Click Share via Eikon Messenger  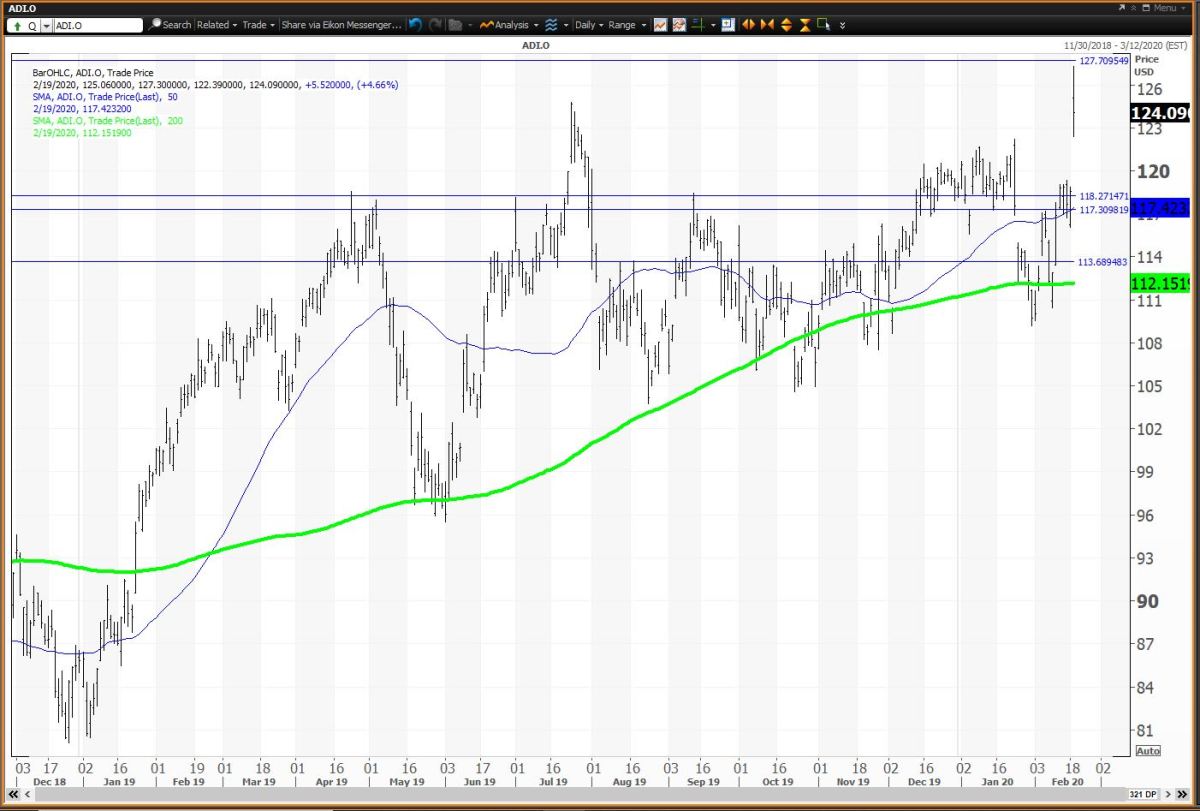(341, 24)
